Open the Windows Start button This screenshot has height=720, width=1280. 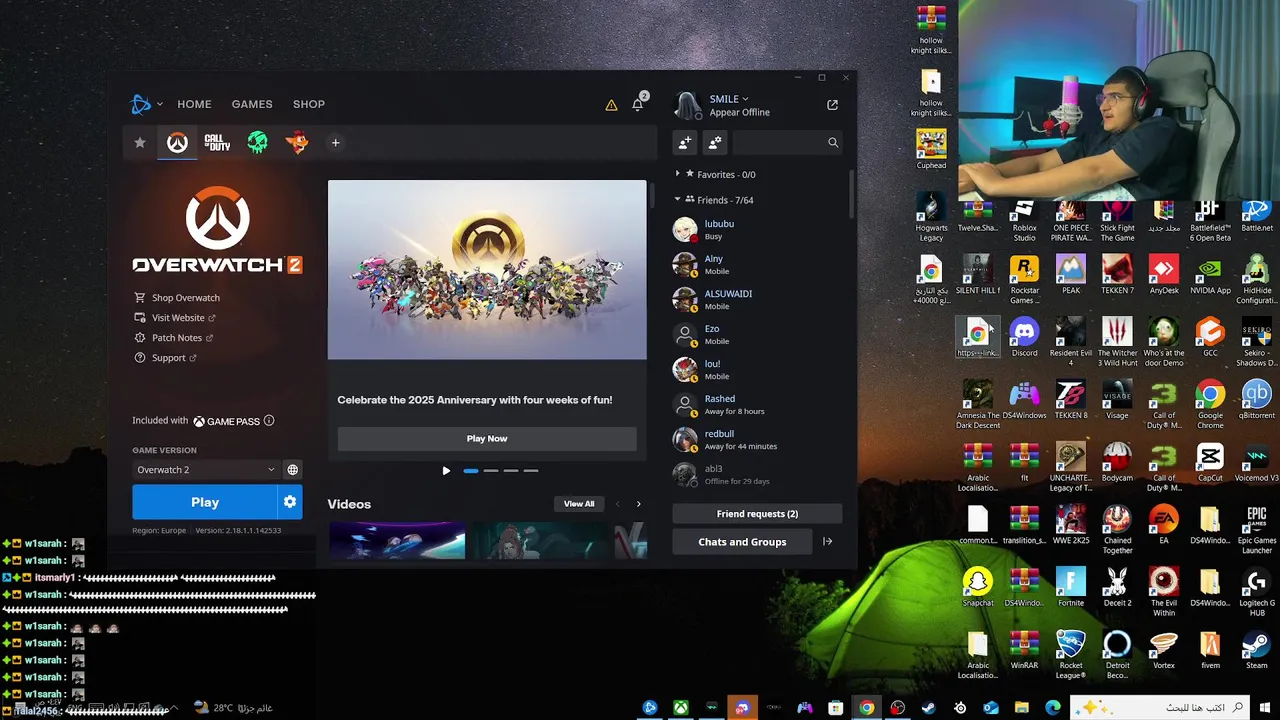point(1265,708)
